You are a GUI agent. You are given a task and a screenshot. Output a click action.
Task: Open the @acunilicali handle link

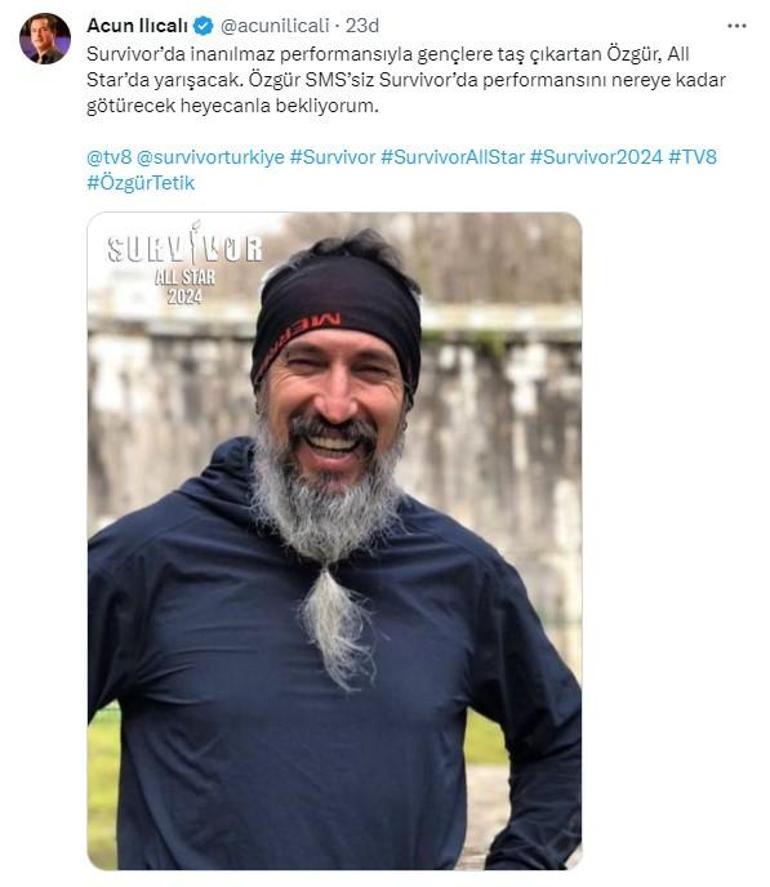click(x=274, y=25)
